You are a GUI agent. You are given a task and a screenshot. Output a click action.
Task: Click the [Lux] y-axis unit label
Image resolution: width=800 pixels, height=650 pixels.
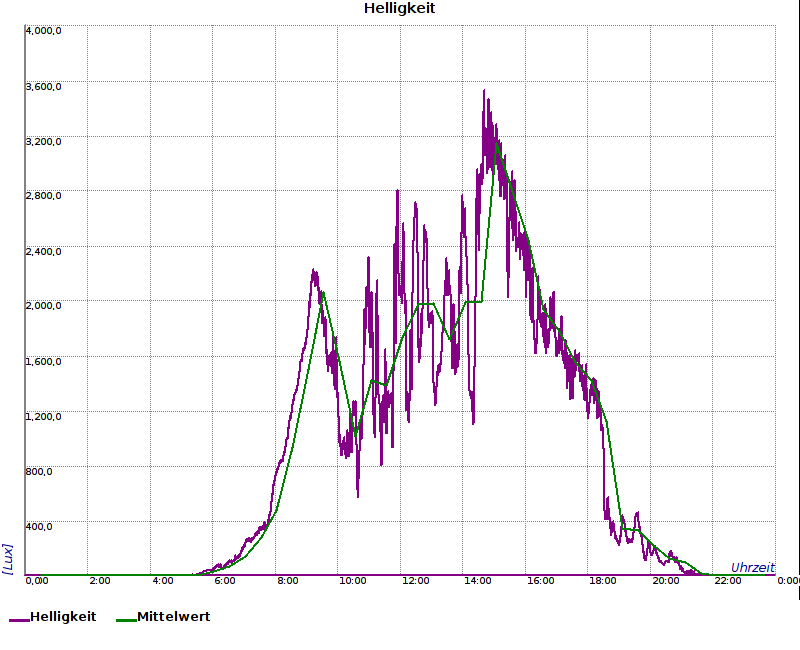tap(7, 558)
